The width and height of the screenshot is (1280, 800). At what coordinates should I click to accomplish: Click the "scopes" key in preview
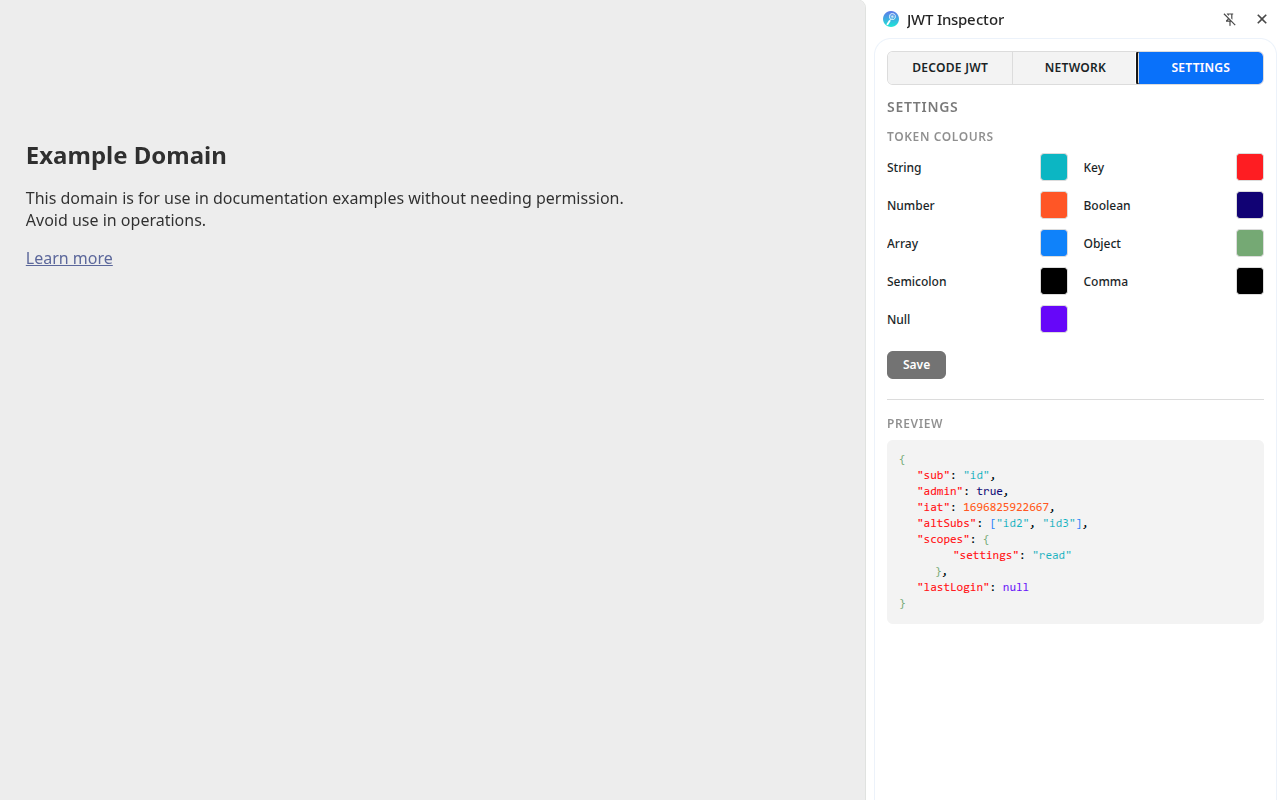pyautogui.click(x=943, y=539)
